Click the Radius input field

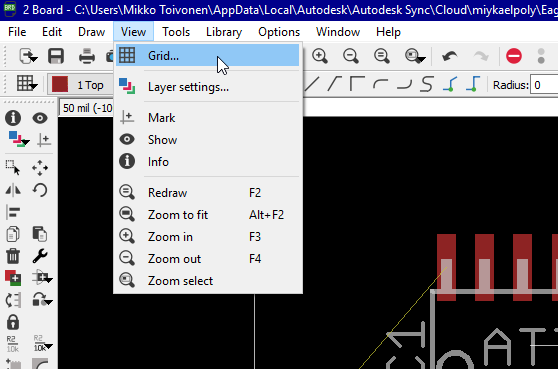pyautogui.click(x=544, y=85)
